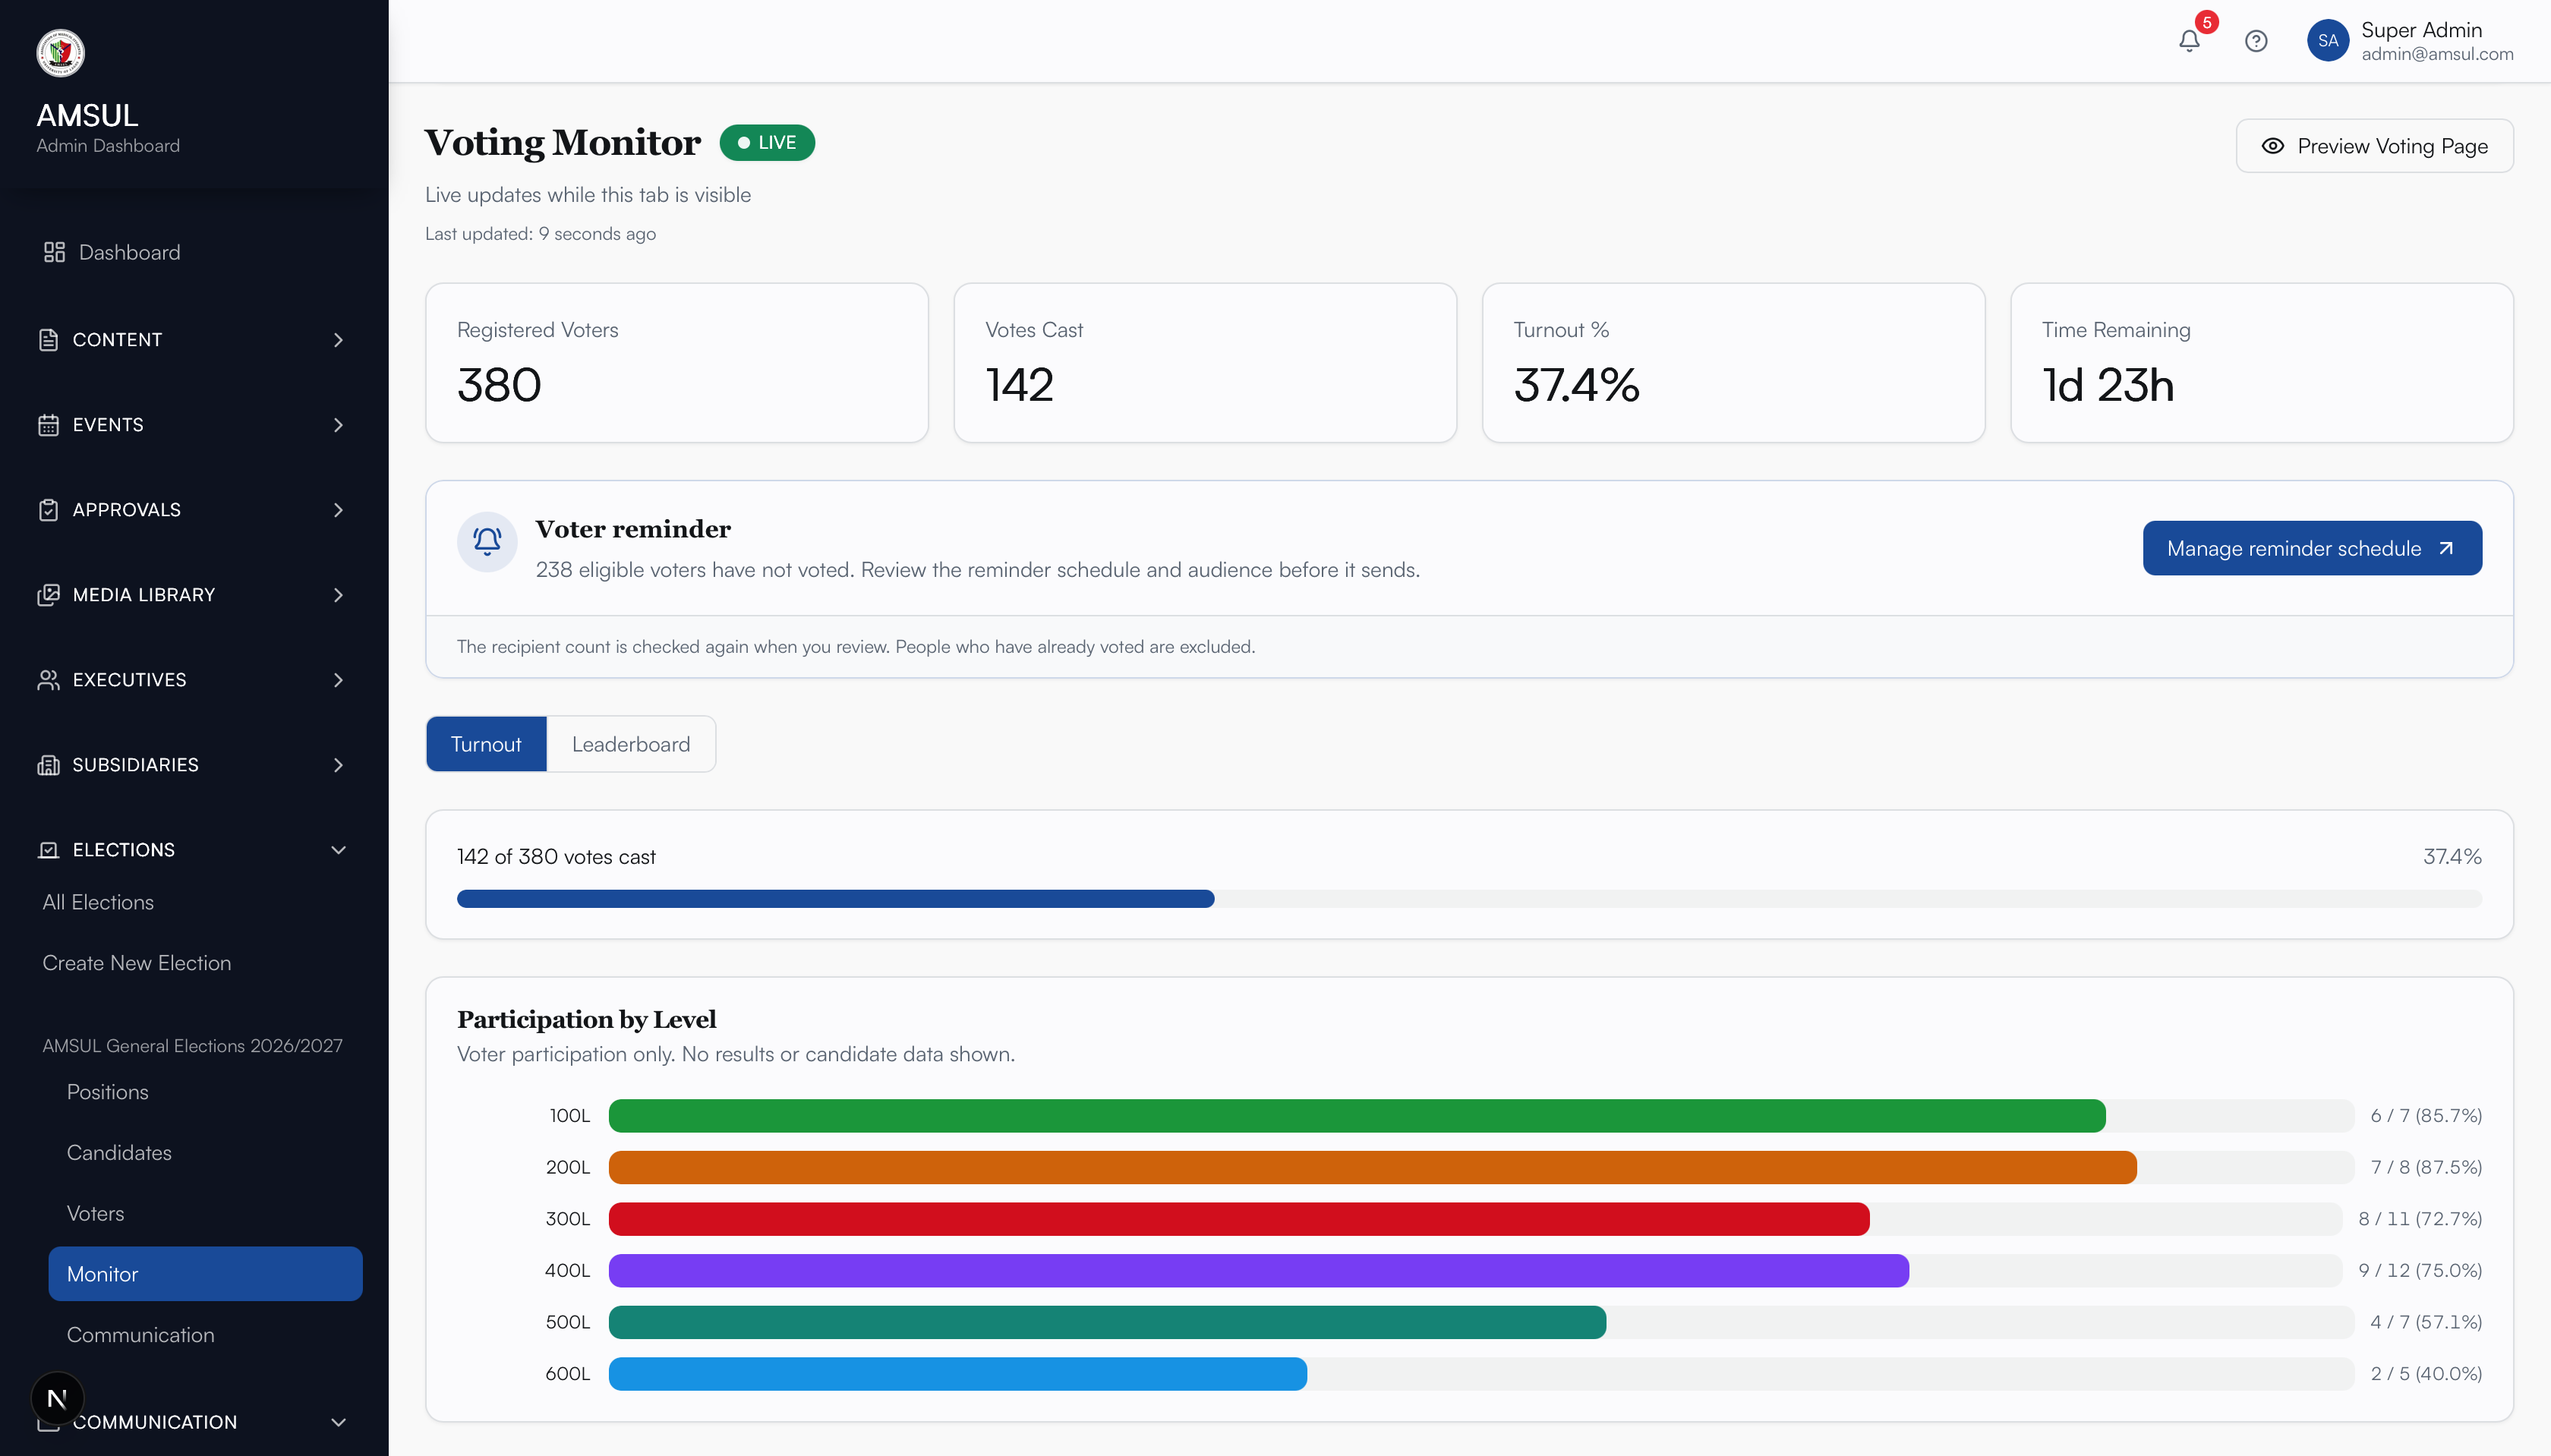
Task: Click the arrow icon on Manage reminder schedule
Action: pos(2446,548)
